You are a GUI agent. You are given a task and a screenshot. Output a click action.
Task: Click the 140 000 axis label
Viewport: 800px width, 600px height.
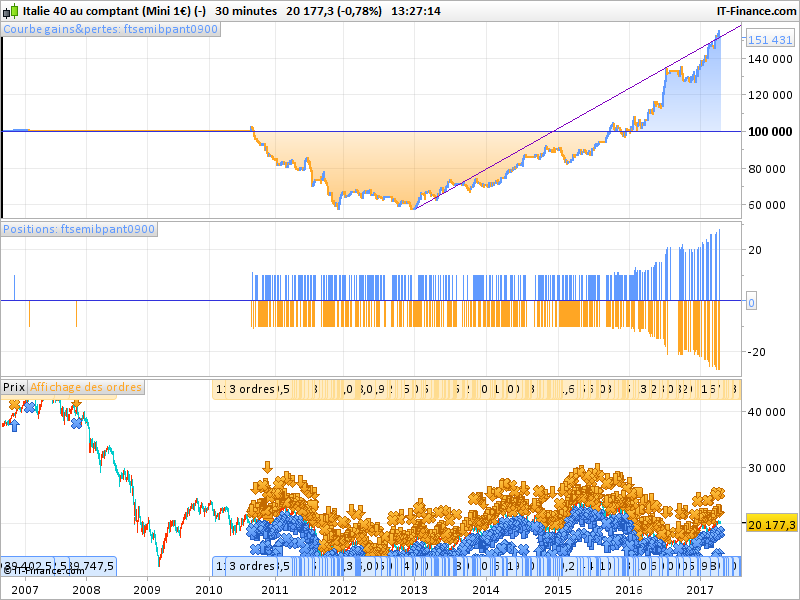770,59
